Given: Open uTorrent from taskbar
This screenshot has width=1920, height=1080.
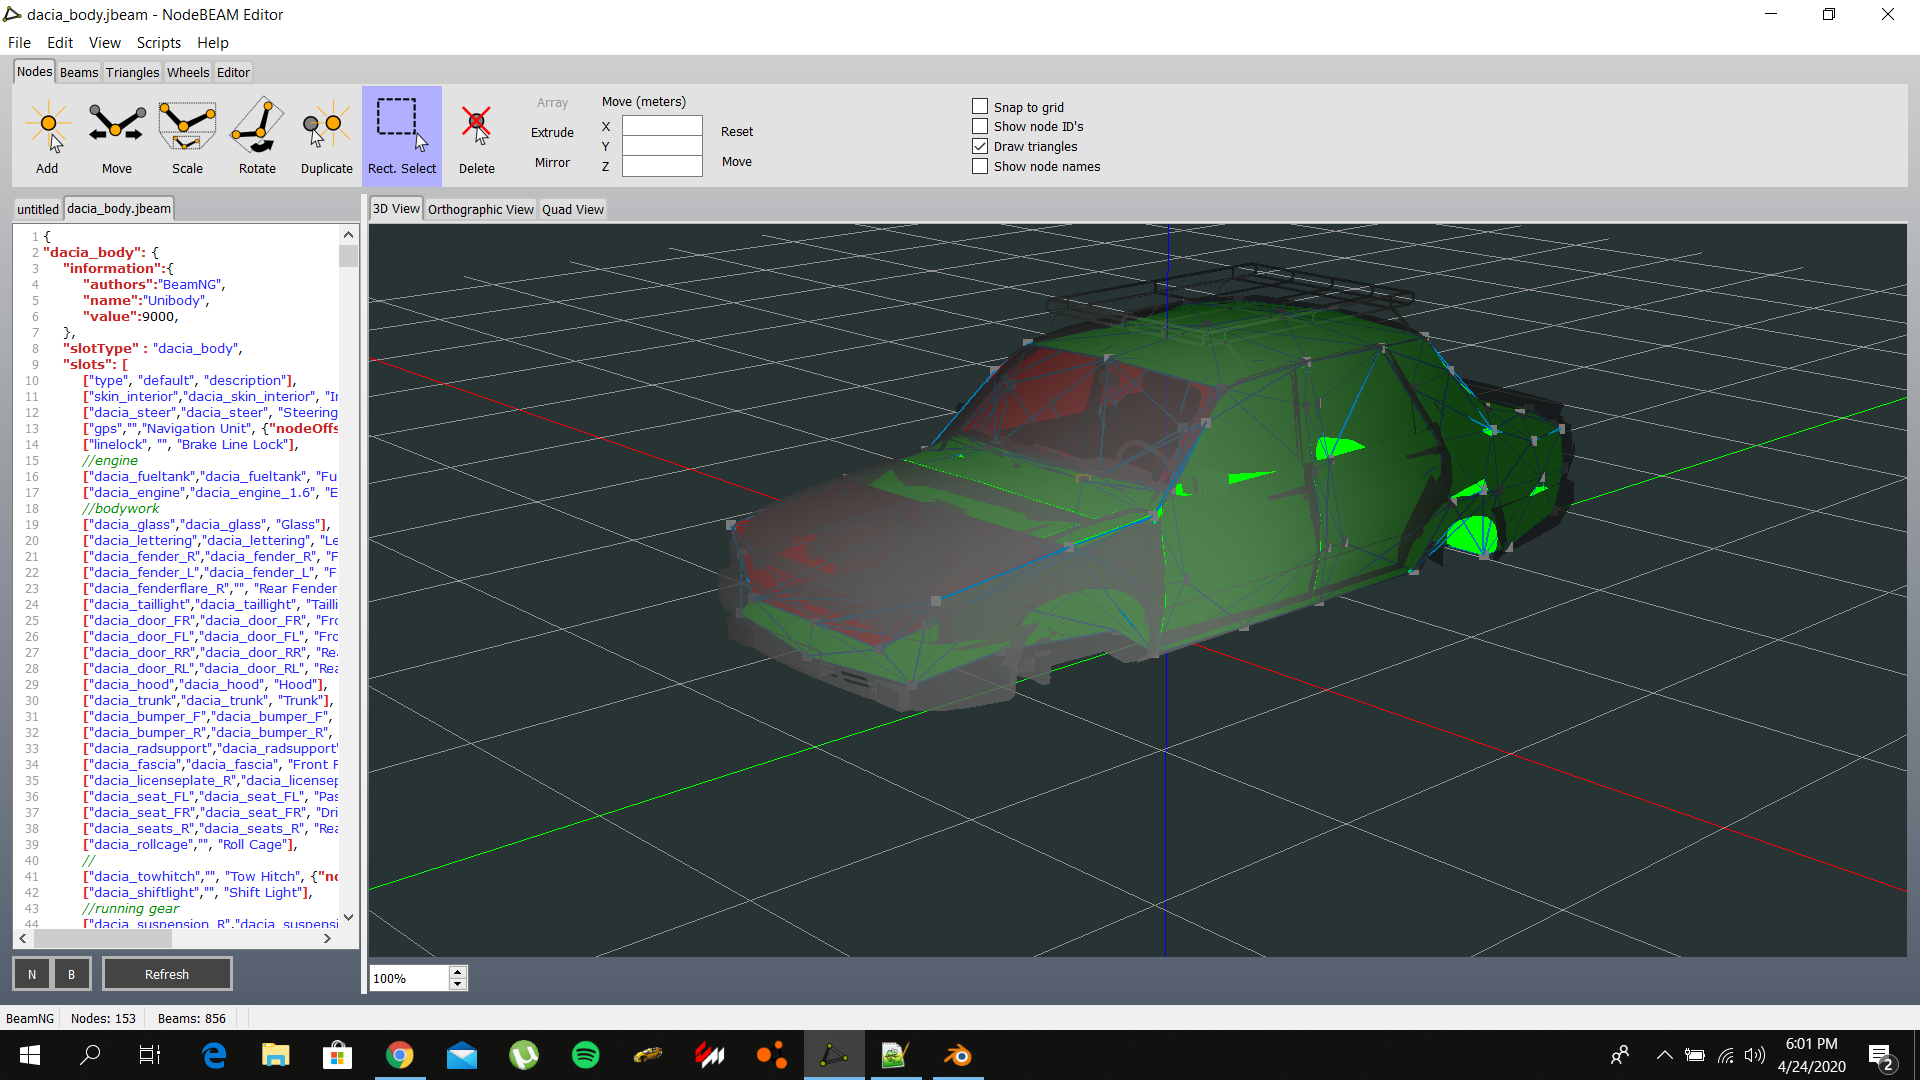Looking at the screenshot, I should tap(524, 1055).
